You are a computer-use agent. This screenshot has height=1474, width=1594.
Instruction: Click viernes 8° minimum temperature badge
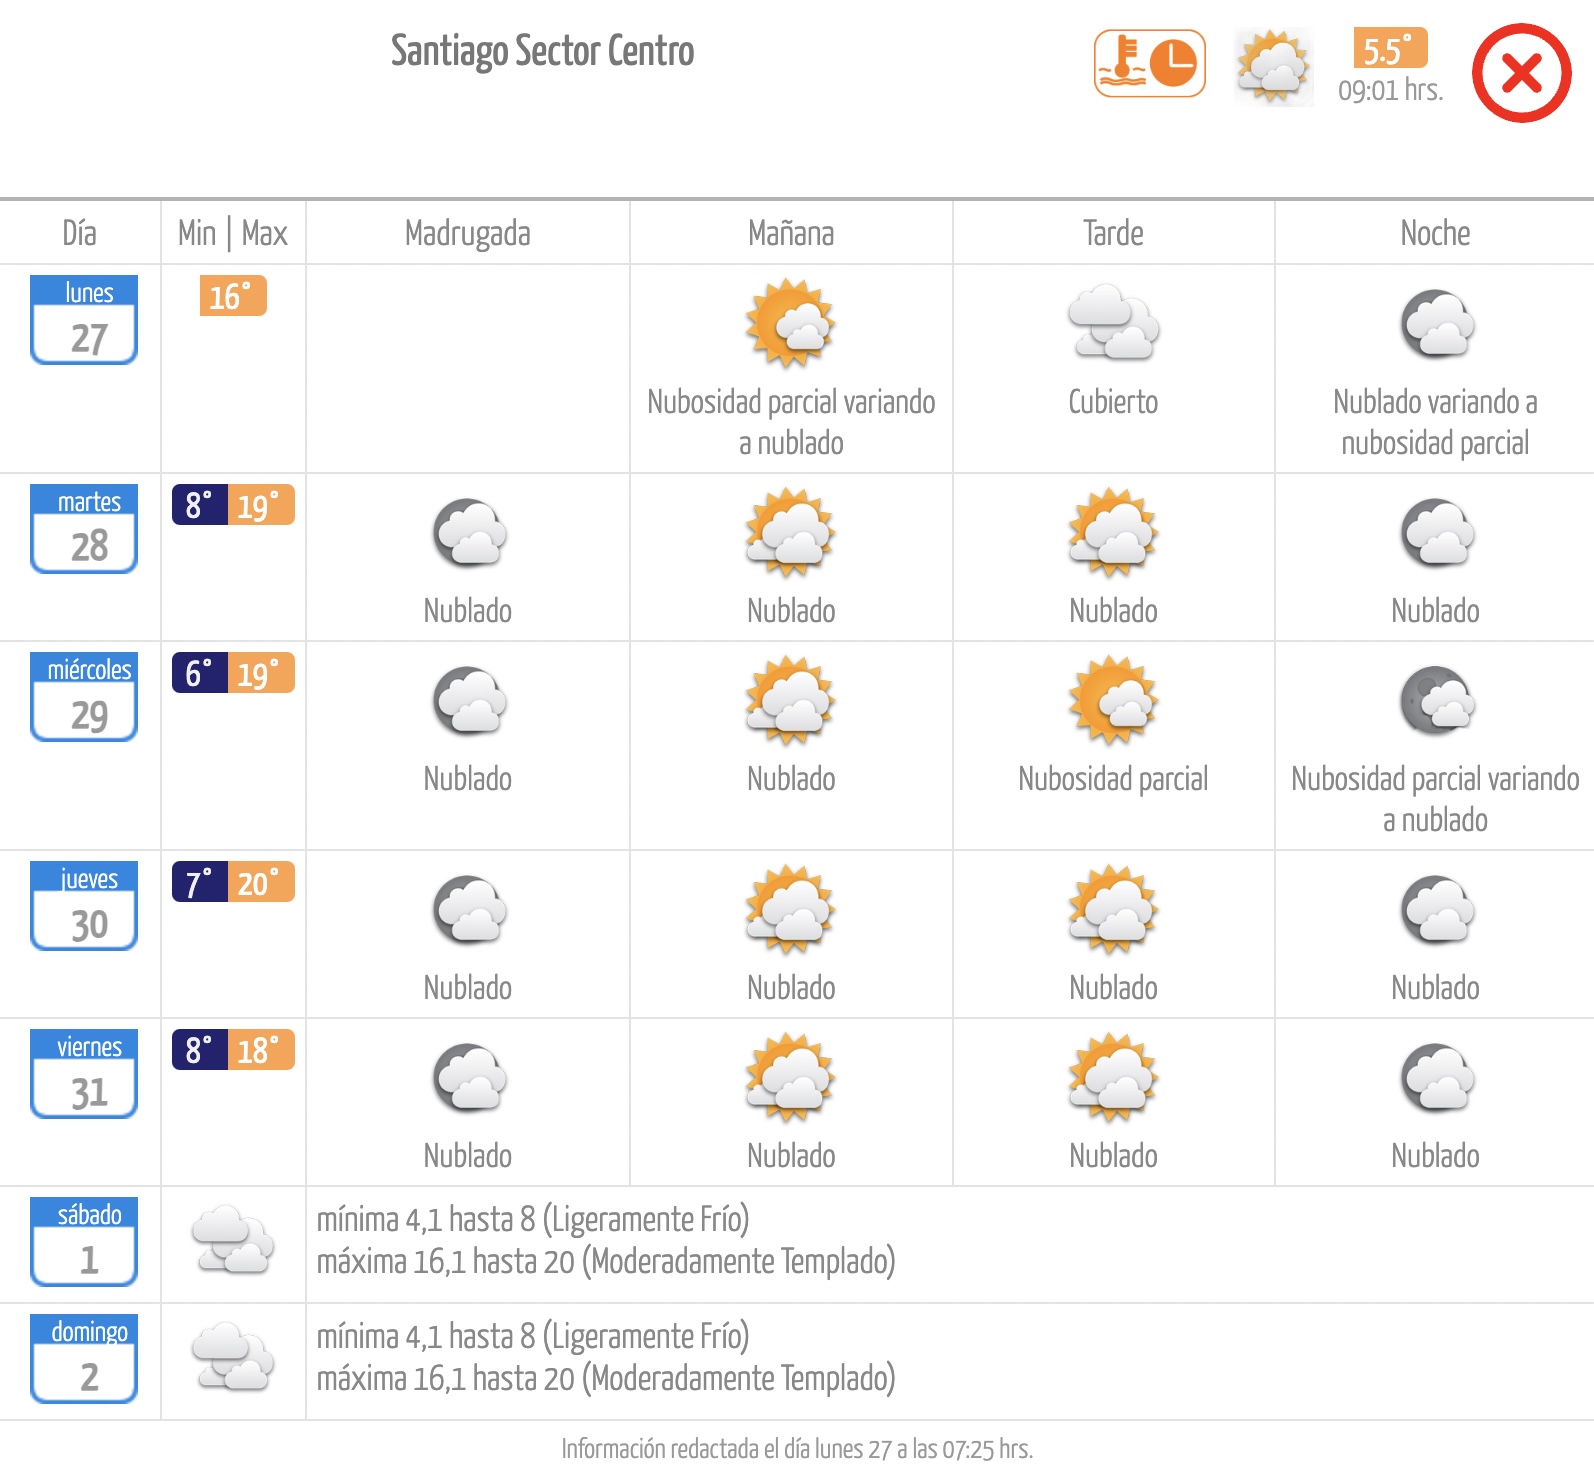tap(200, 1050)
